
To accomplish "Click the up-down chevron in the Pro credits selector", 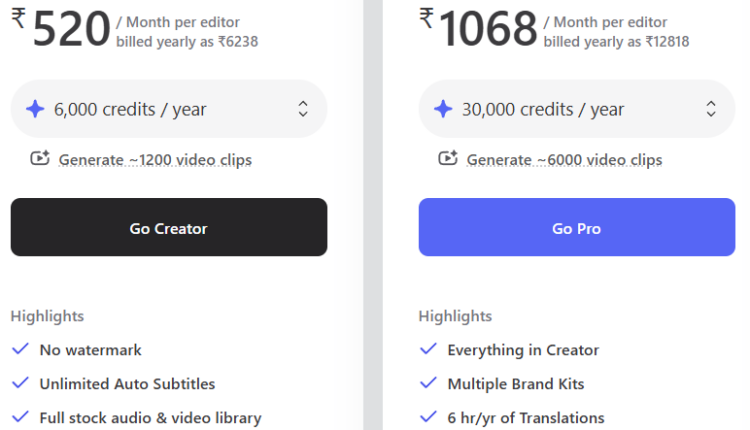I will coord(711,109).
